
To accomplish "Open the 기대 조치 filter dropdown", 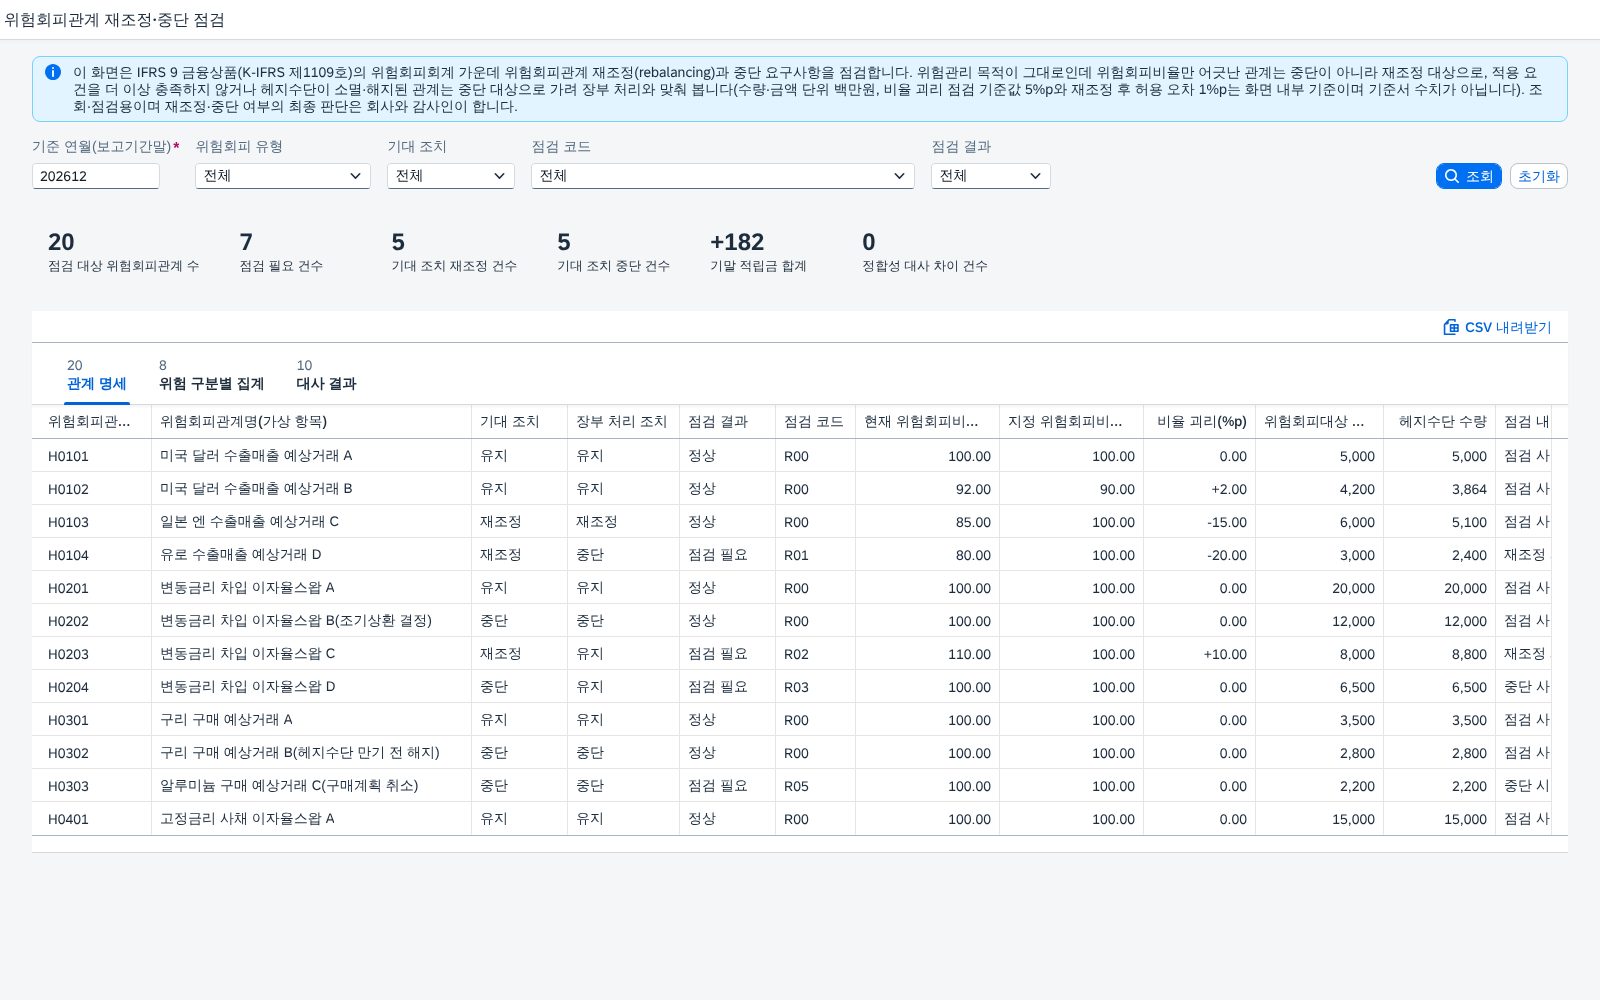I will click(x=451, y=176).
